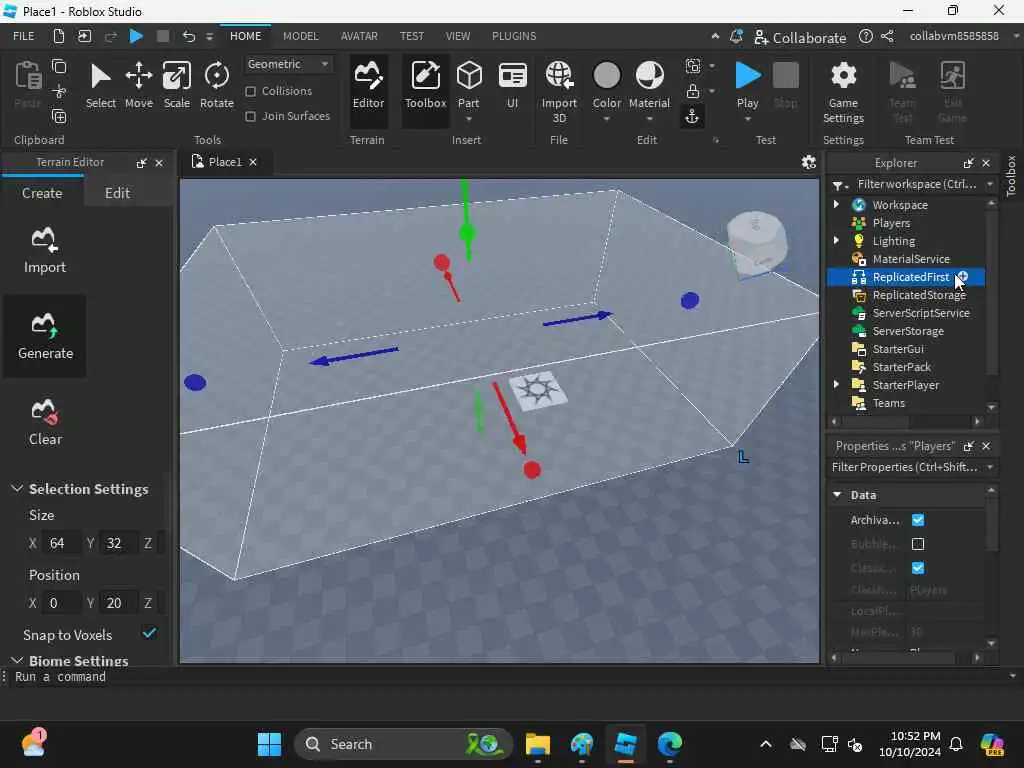Switch to the PLUGINS tab

pos(514,36)
